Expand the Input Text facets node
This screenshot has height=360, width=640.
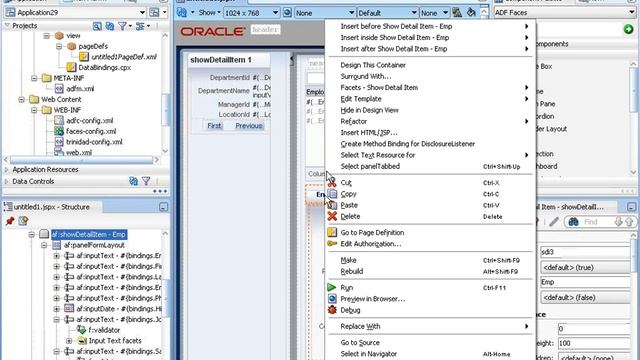coord(69,340)
